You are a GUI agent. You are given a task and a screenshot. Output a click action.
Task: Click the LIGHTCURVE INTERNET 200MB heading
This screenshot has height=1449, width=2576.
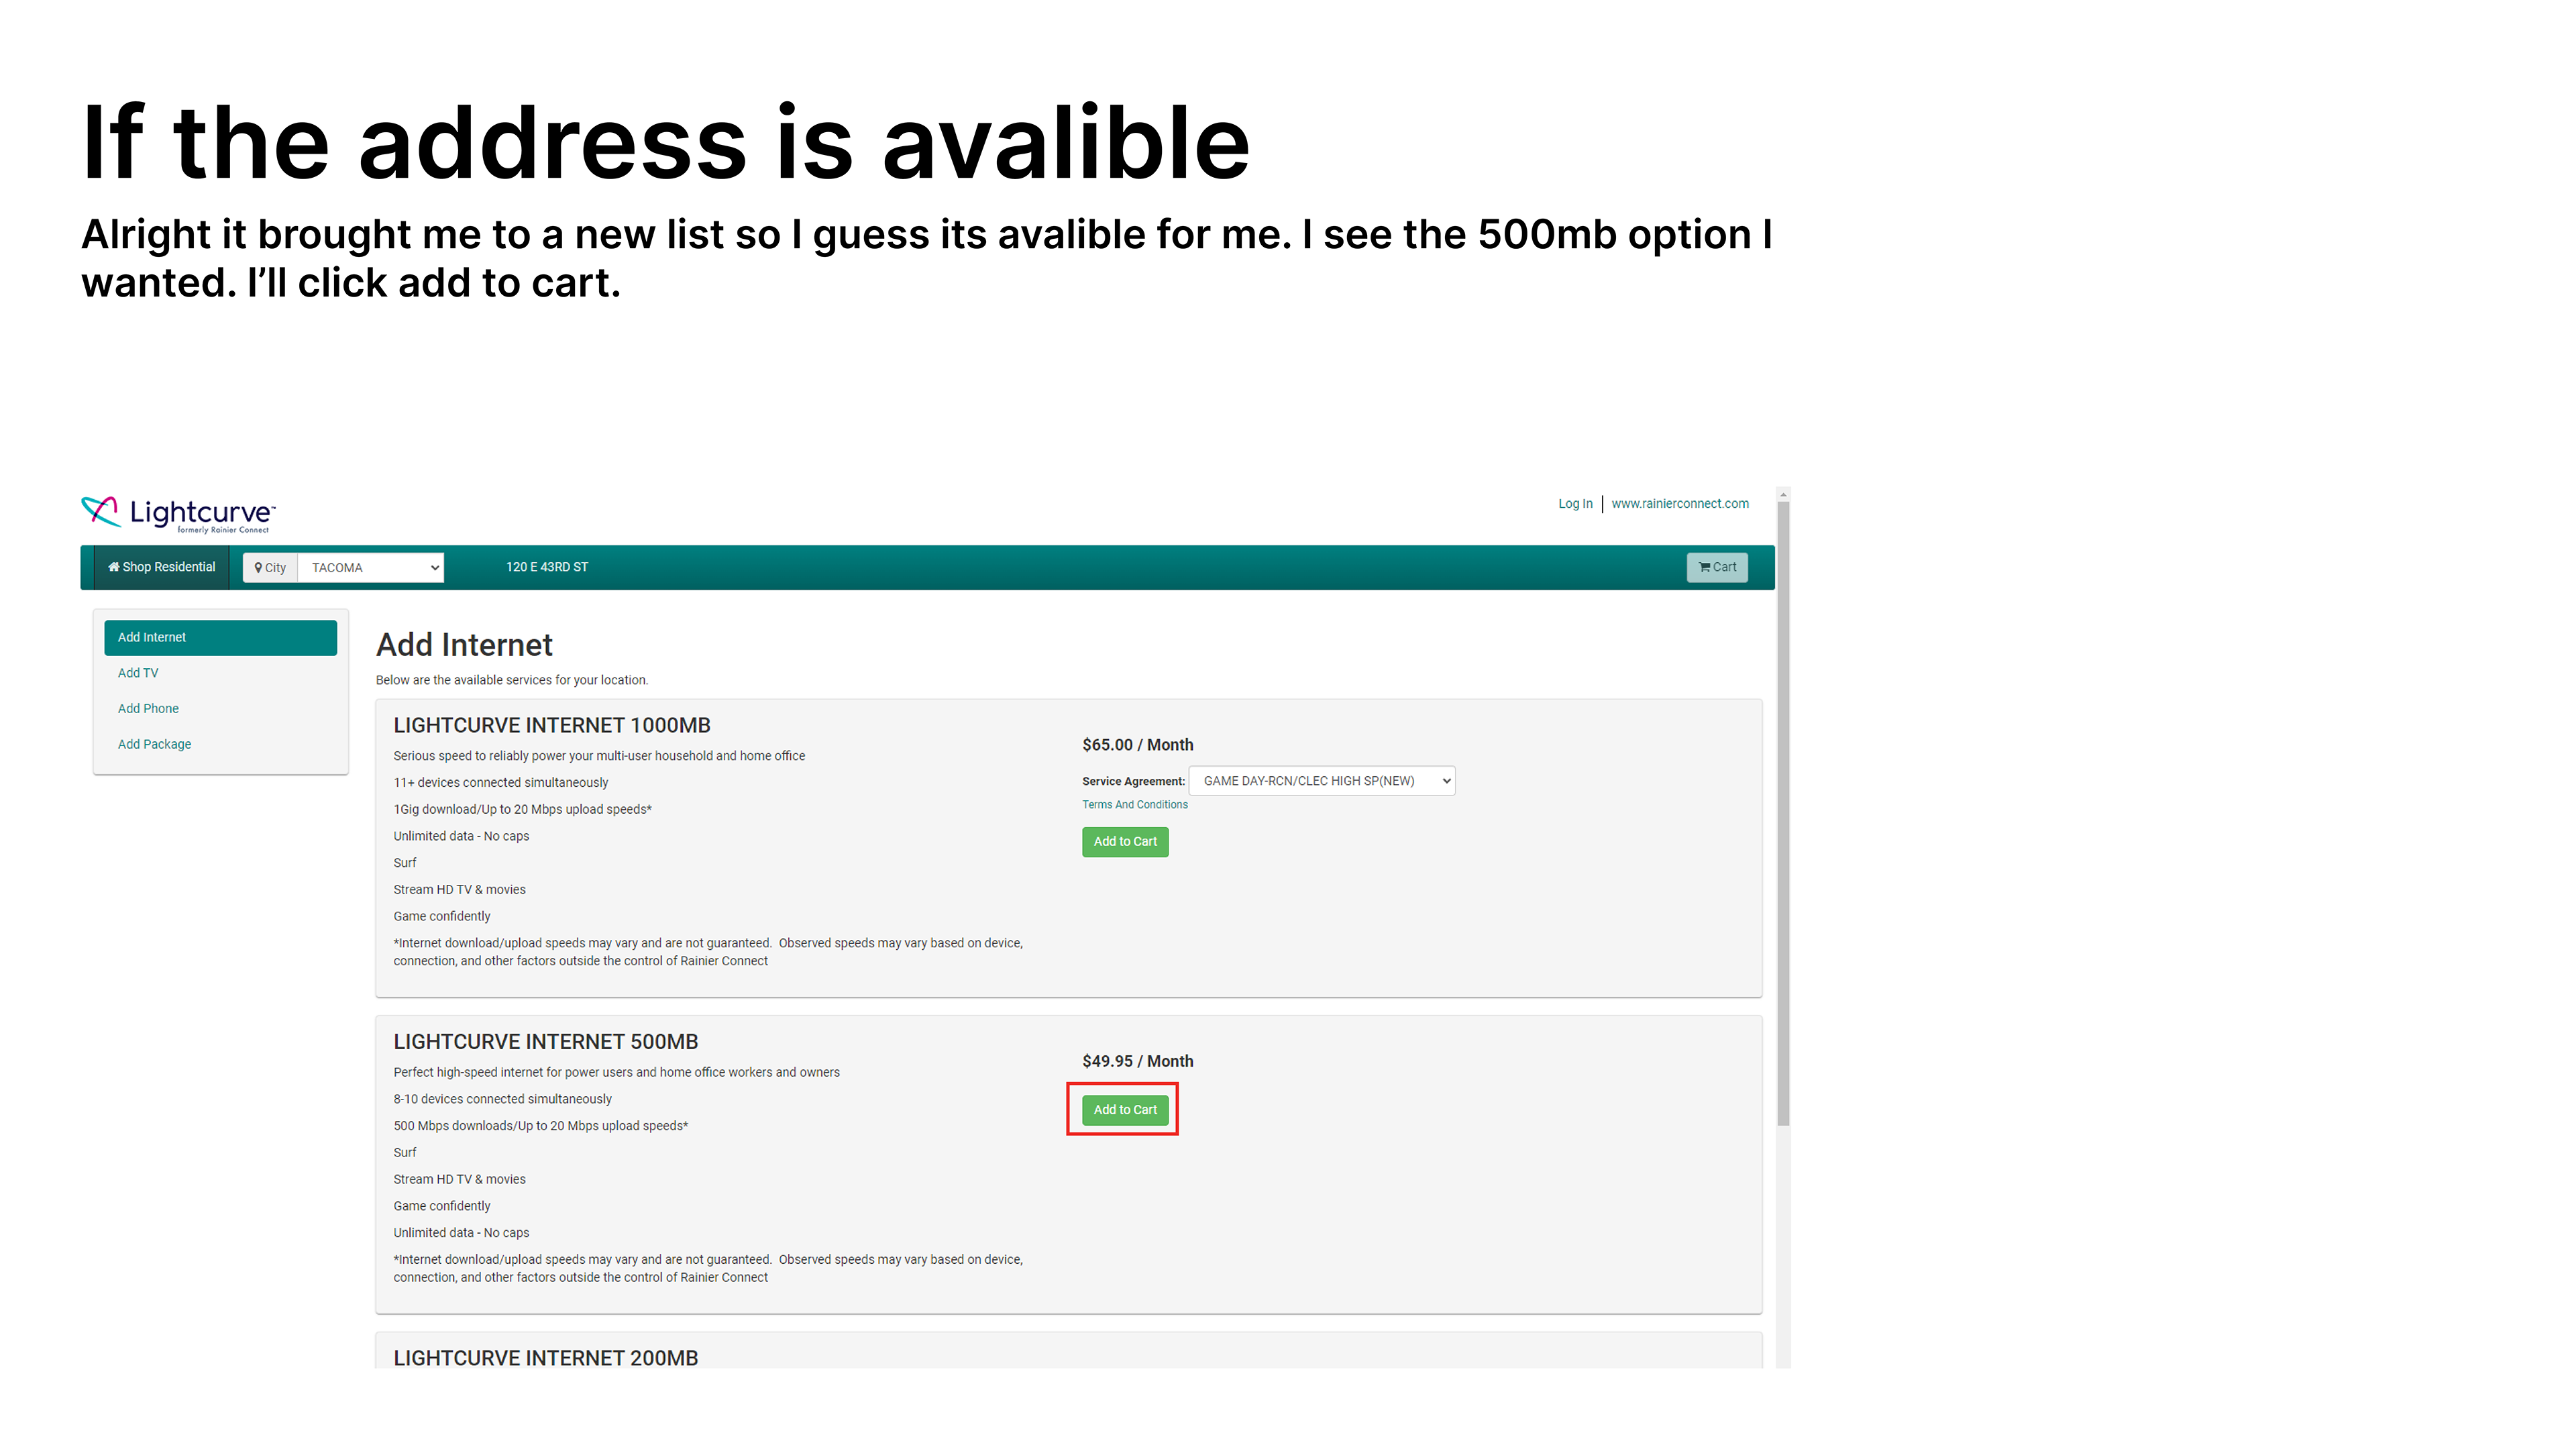point(546,1358)
